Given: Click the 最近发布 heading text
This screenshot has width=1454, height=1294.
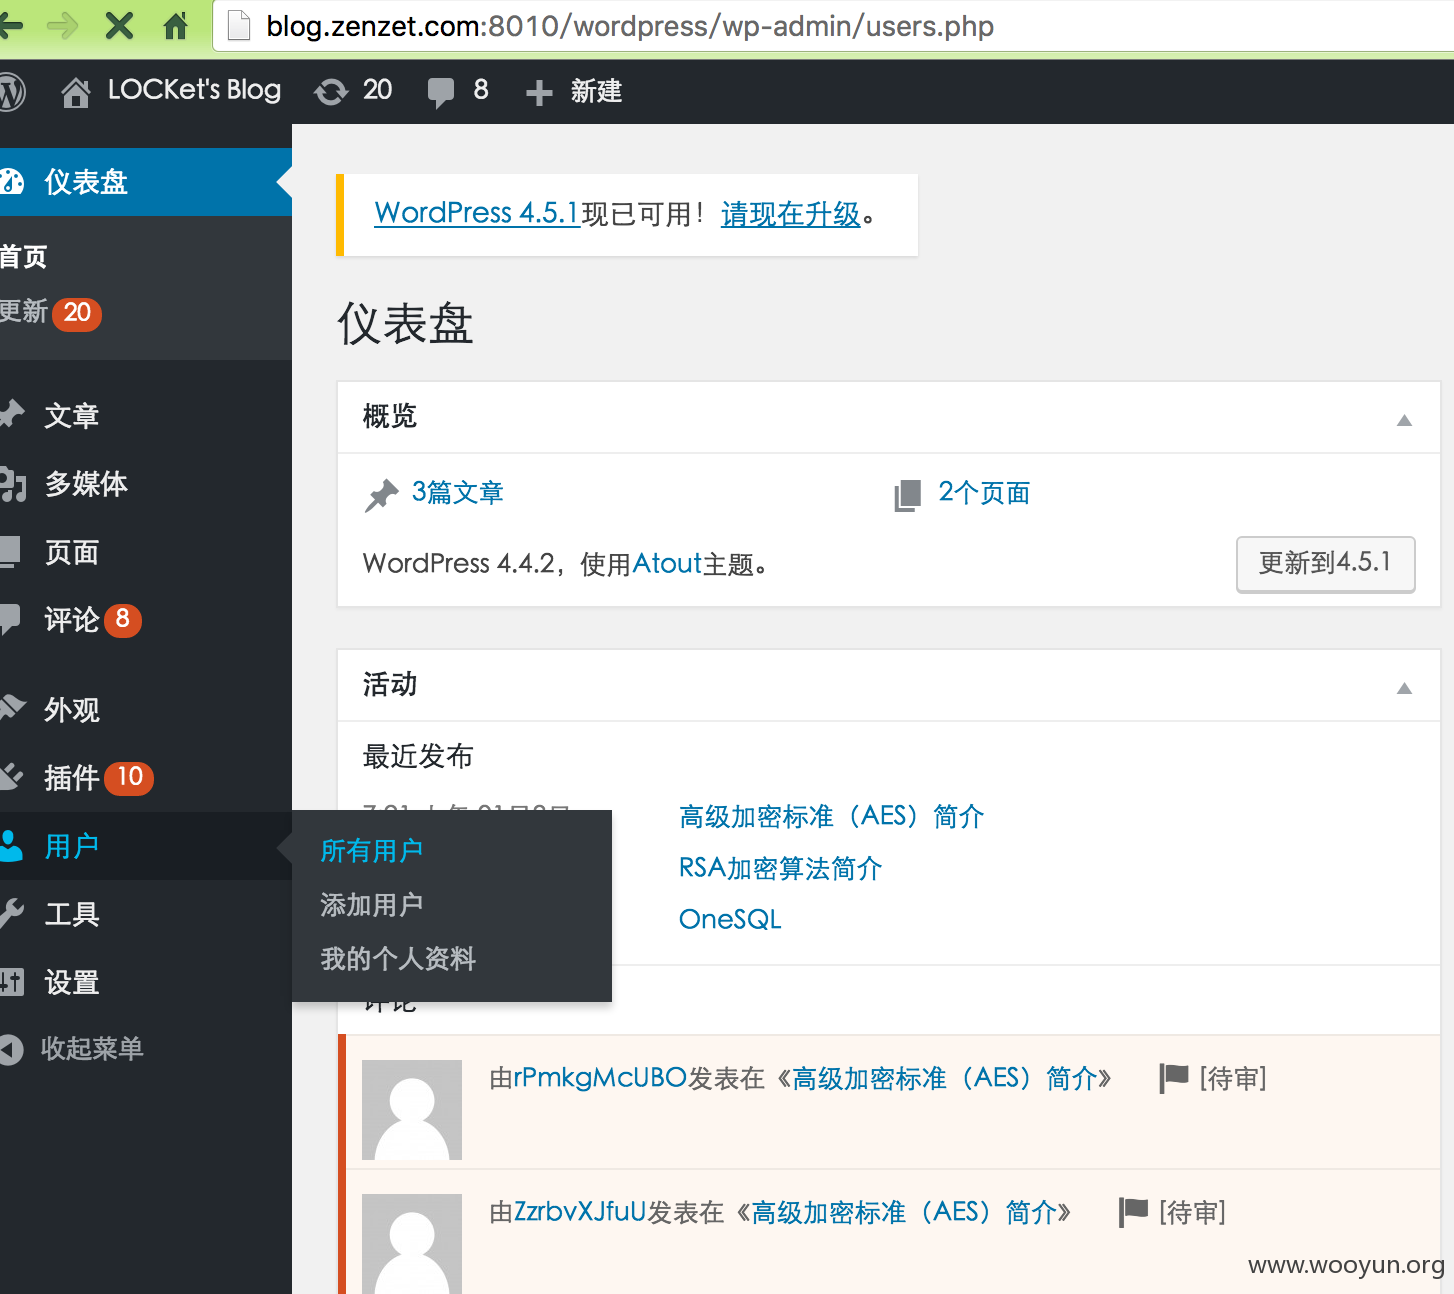Looking at the screenshot, I should tap(418, 756).
